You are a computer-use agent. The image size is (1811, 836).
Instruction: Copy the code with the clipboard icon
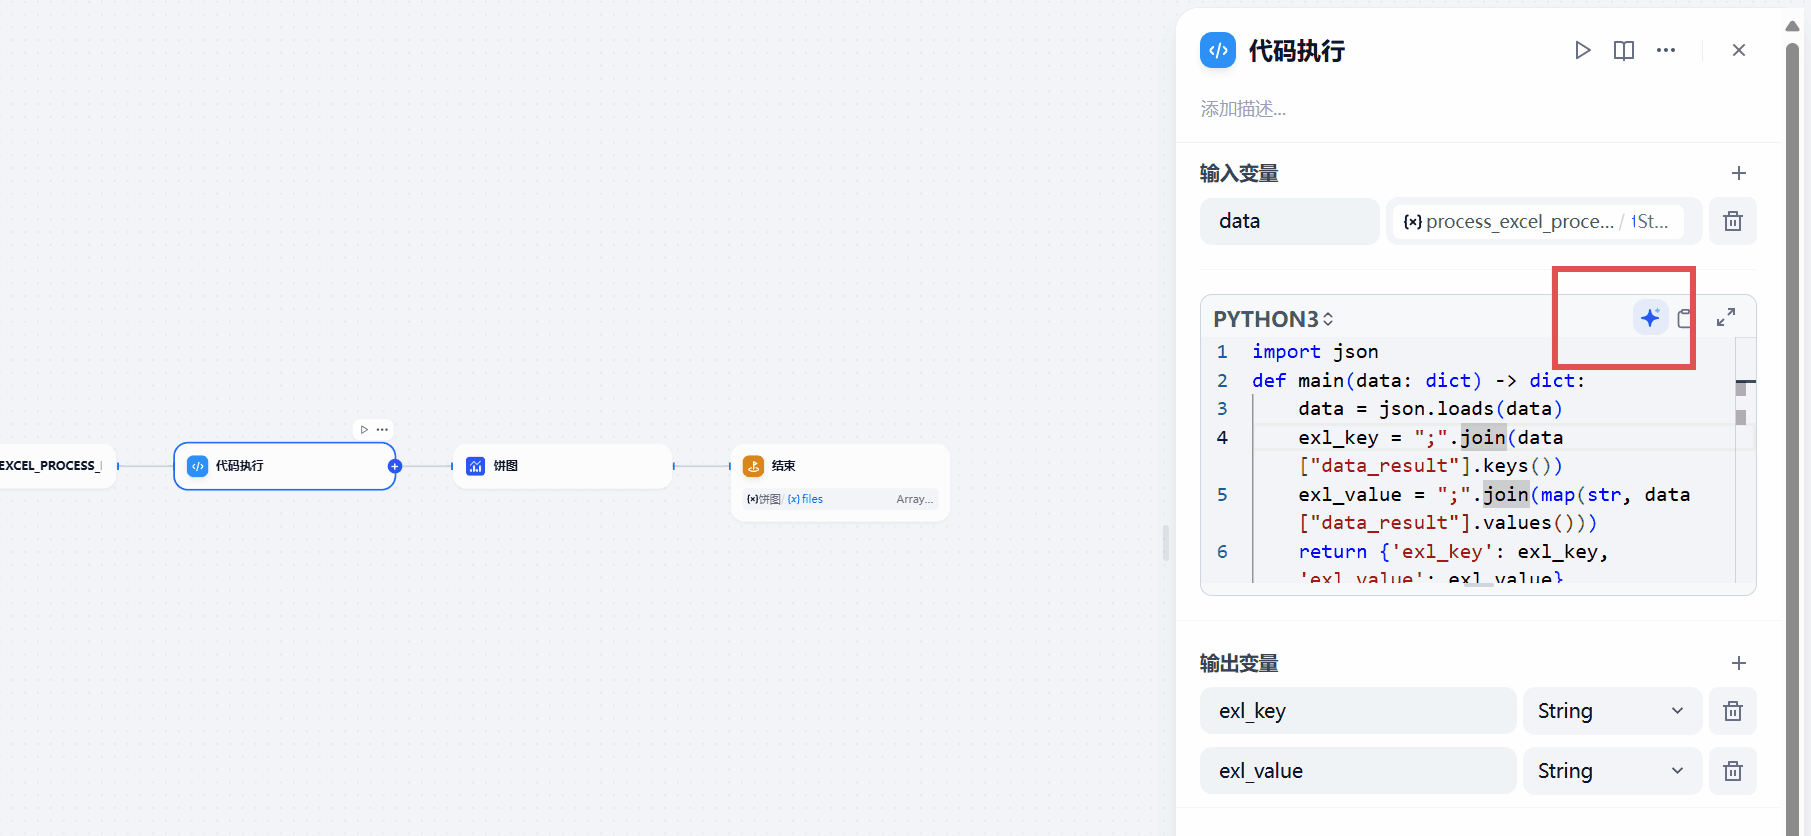[1685, 318]
